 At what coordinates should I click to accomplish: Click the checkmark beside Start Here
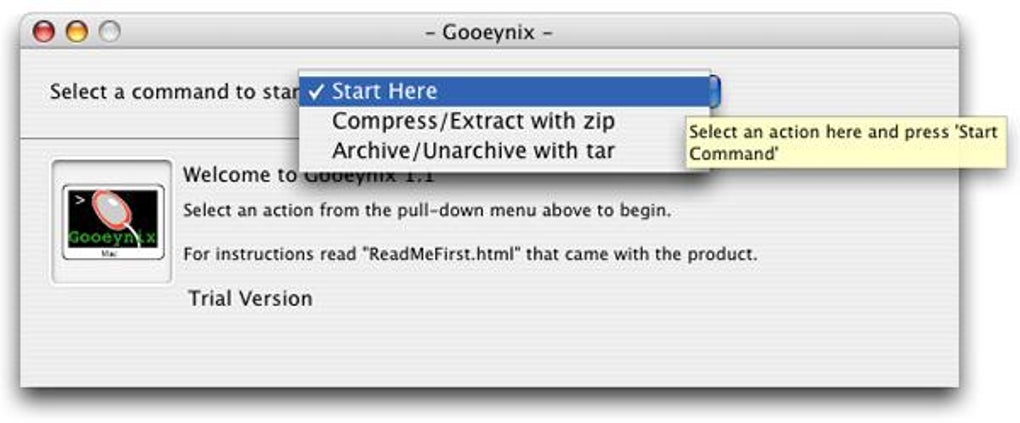(x=316, y=91)
